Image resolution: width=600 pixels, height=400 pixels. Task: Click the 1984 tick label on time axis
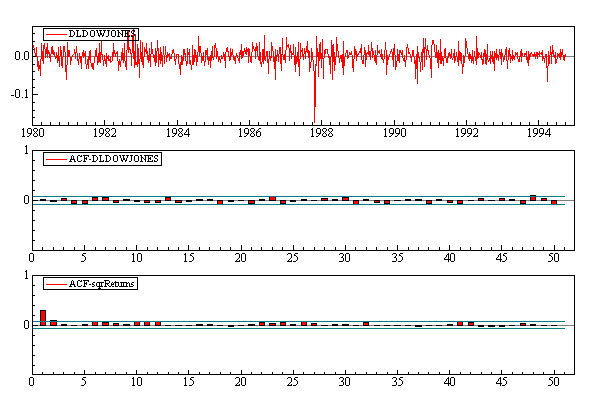178,132
